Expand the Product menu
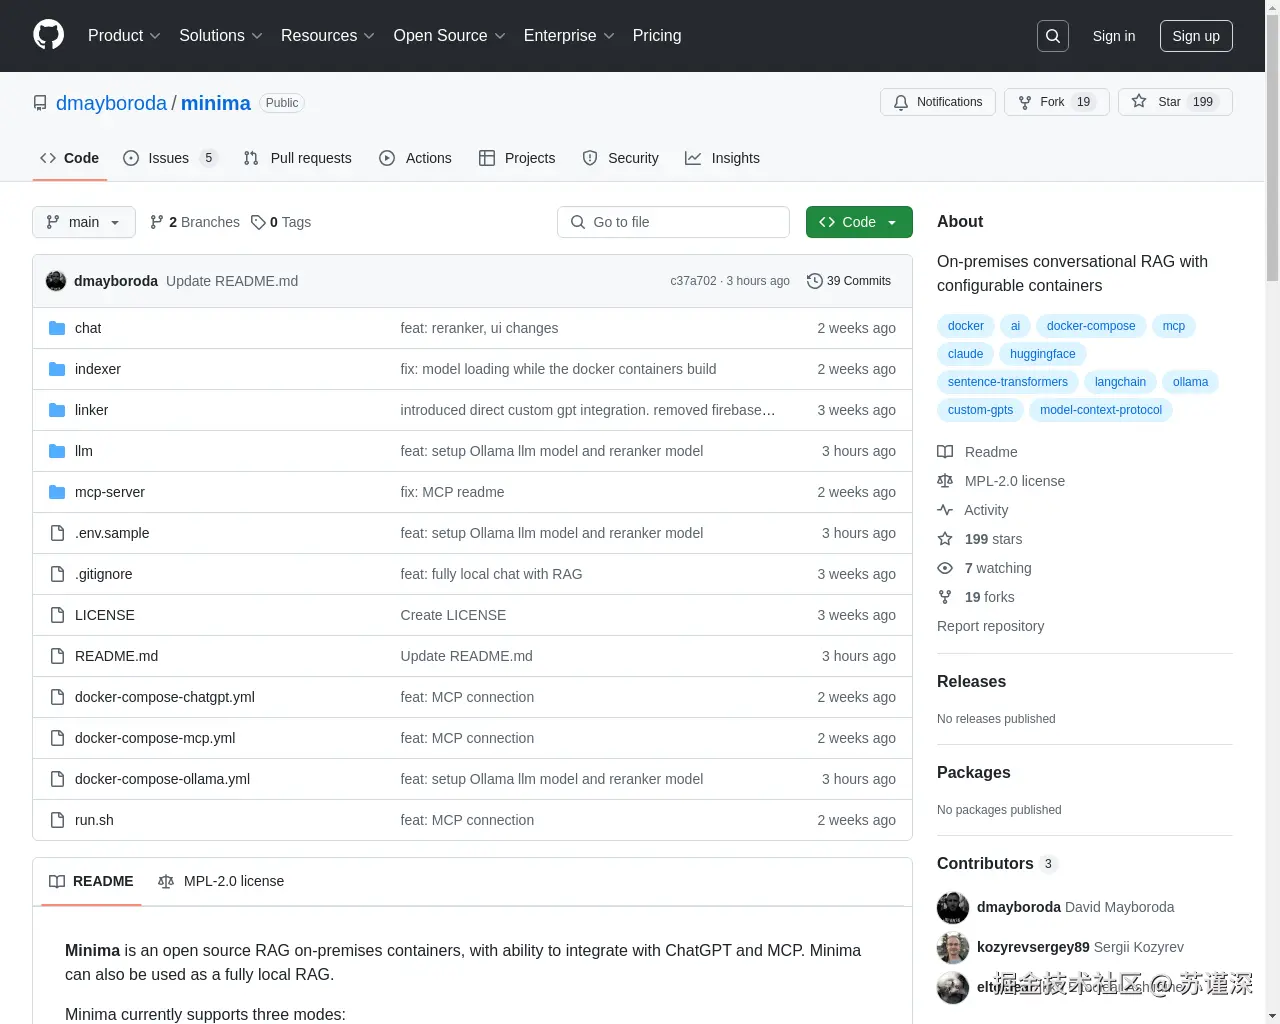1280x1024 pixels. click(124, 36)
